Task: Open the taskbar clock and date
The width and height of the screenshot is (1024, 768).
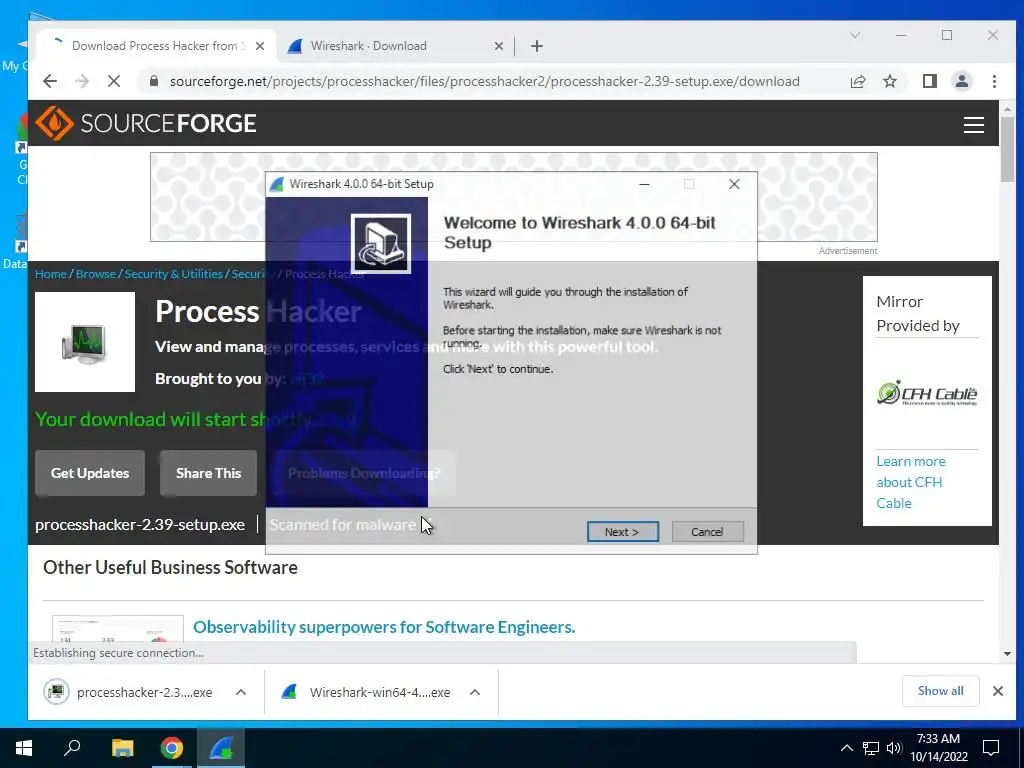Action: coord(938,748)
